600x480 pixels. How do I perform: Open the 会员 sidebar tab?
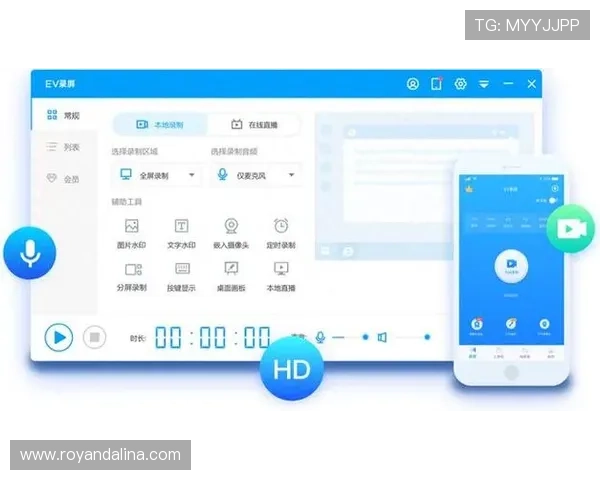[64, 179]
